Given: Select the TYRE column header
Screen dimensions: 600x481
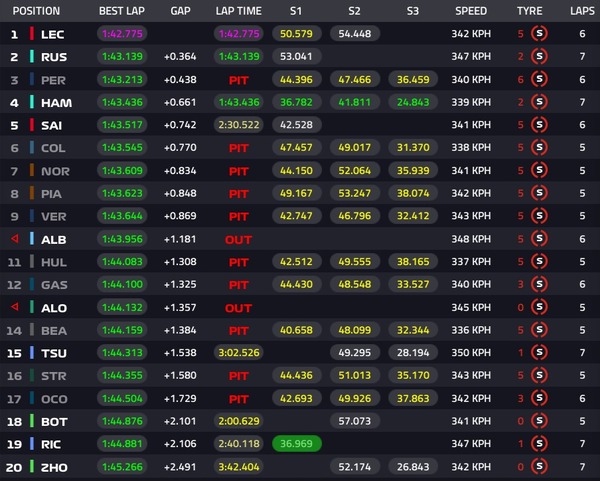Looking at the screenshot, I should [529, 11].
